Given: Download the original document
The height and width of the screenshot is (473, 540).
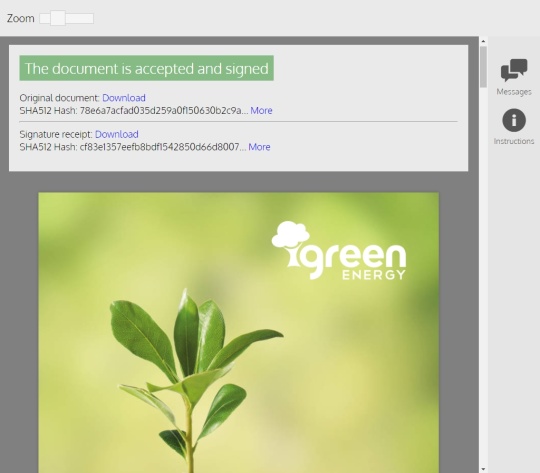Looking at the screenshot, I should tap(124, 98).
